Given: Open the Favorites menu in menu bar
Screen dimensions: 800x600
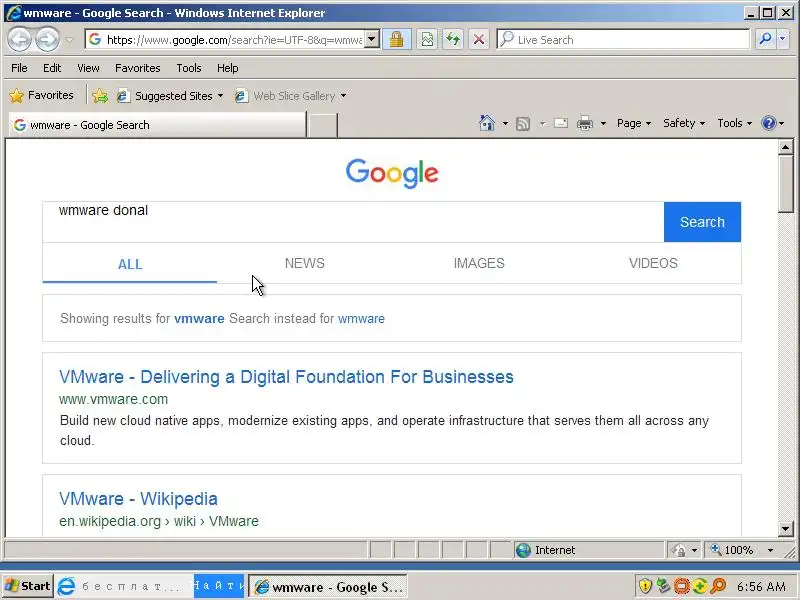Looking at the screenshot, I should pyautogui.click(x=138, y=68).
